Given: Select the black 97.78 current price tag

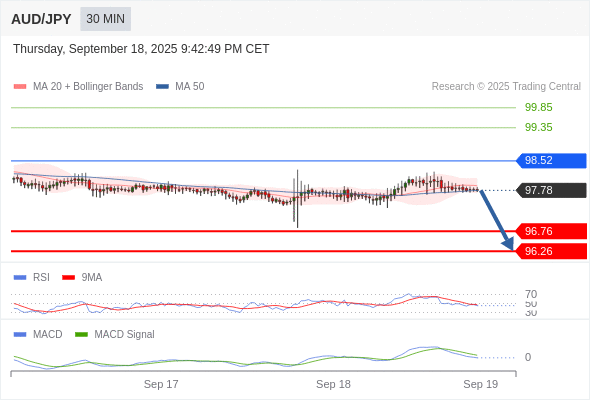Looking at the screenshot, I should (x=551, y=190).
